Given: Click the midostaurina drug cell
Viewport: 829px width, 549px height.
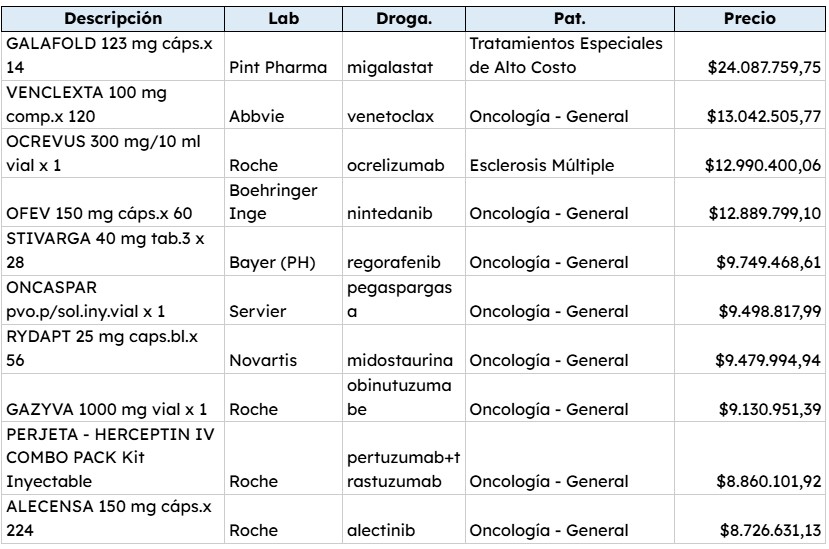Looking at the screenshot, I should pyautogui.click(x=402, y=360).
